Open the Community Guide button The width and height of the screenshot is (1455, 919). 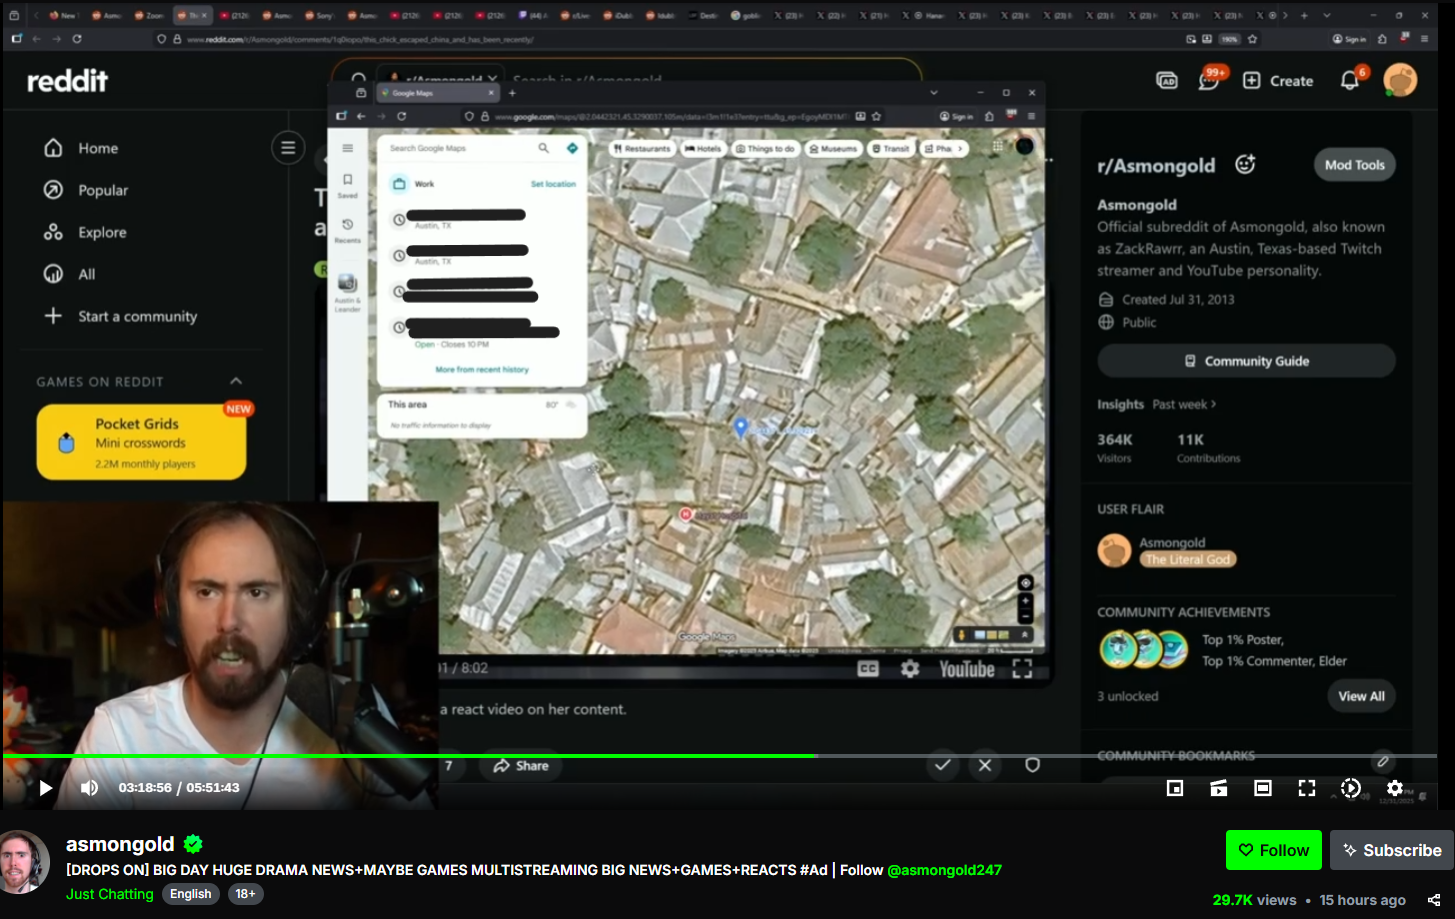[x=1246, y=361]
